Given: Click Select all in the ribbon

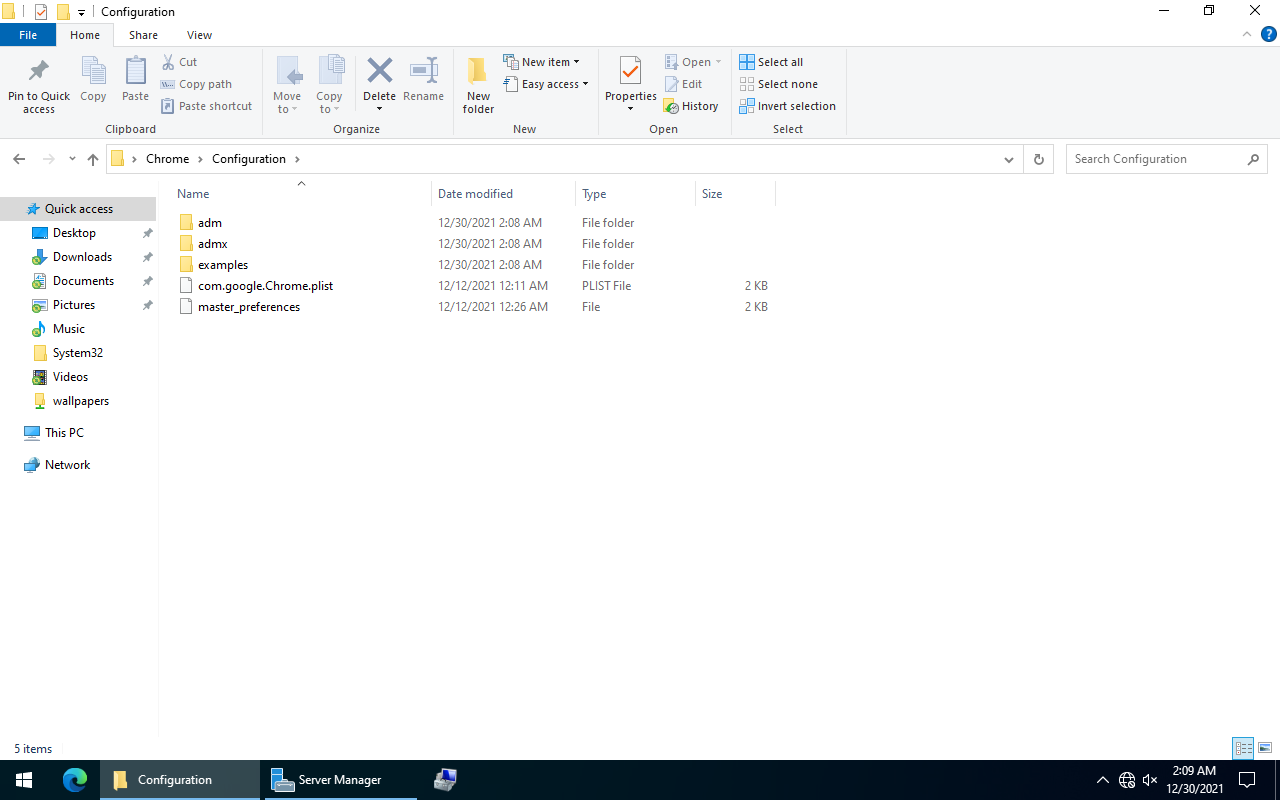Looking at the screenshot, I should 771,62.
